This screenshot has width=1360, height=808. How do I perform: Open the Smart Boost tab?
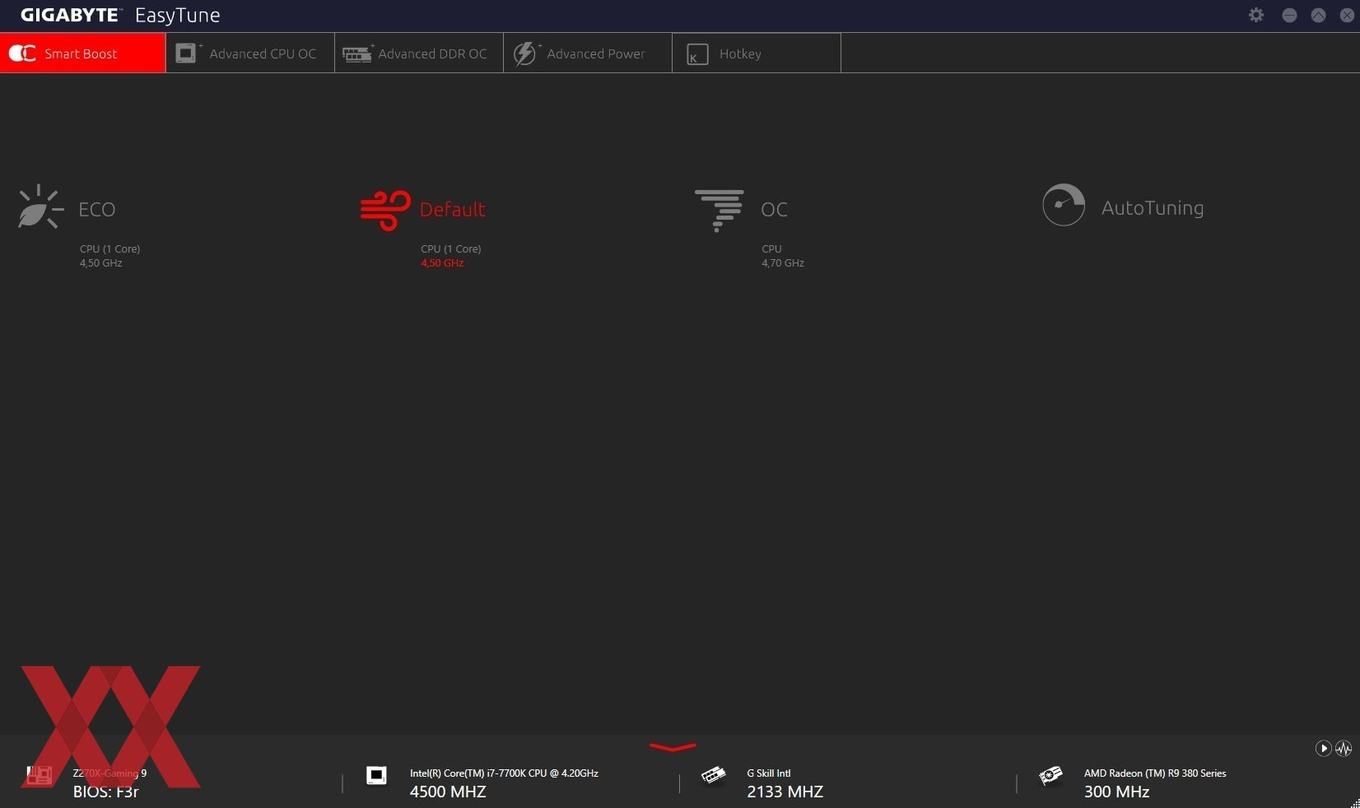83,53
